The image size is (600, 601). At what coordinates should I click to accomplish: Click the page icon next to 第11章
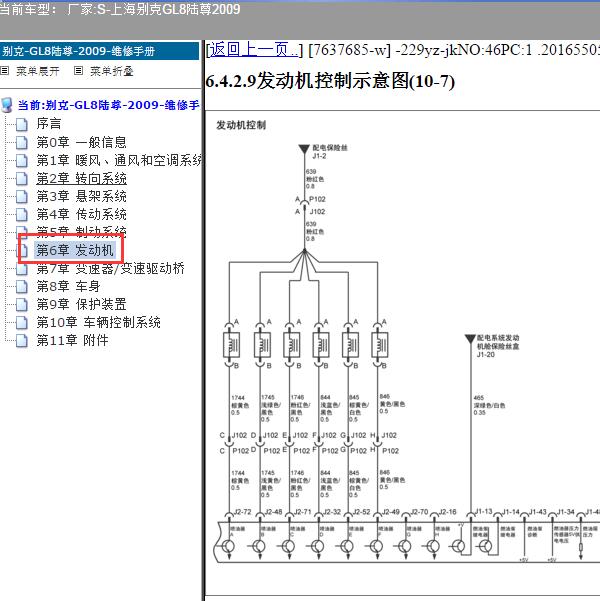tap(22, 341)
